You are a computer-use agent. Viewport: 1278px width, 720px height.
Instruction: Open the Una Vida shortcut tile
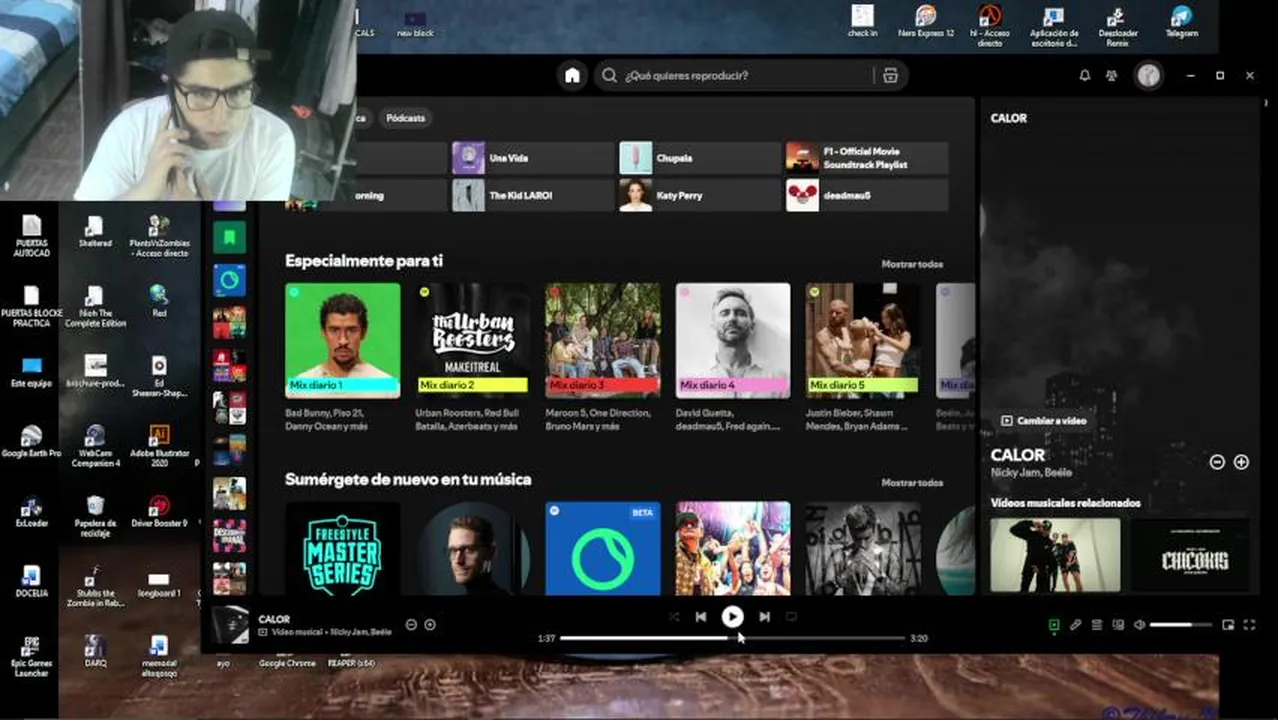coord(532,158)
